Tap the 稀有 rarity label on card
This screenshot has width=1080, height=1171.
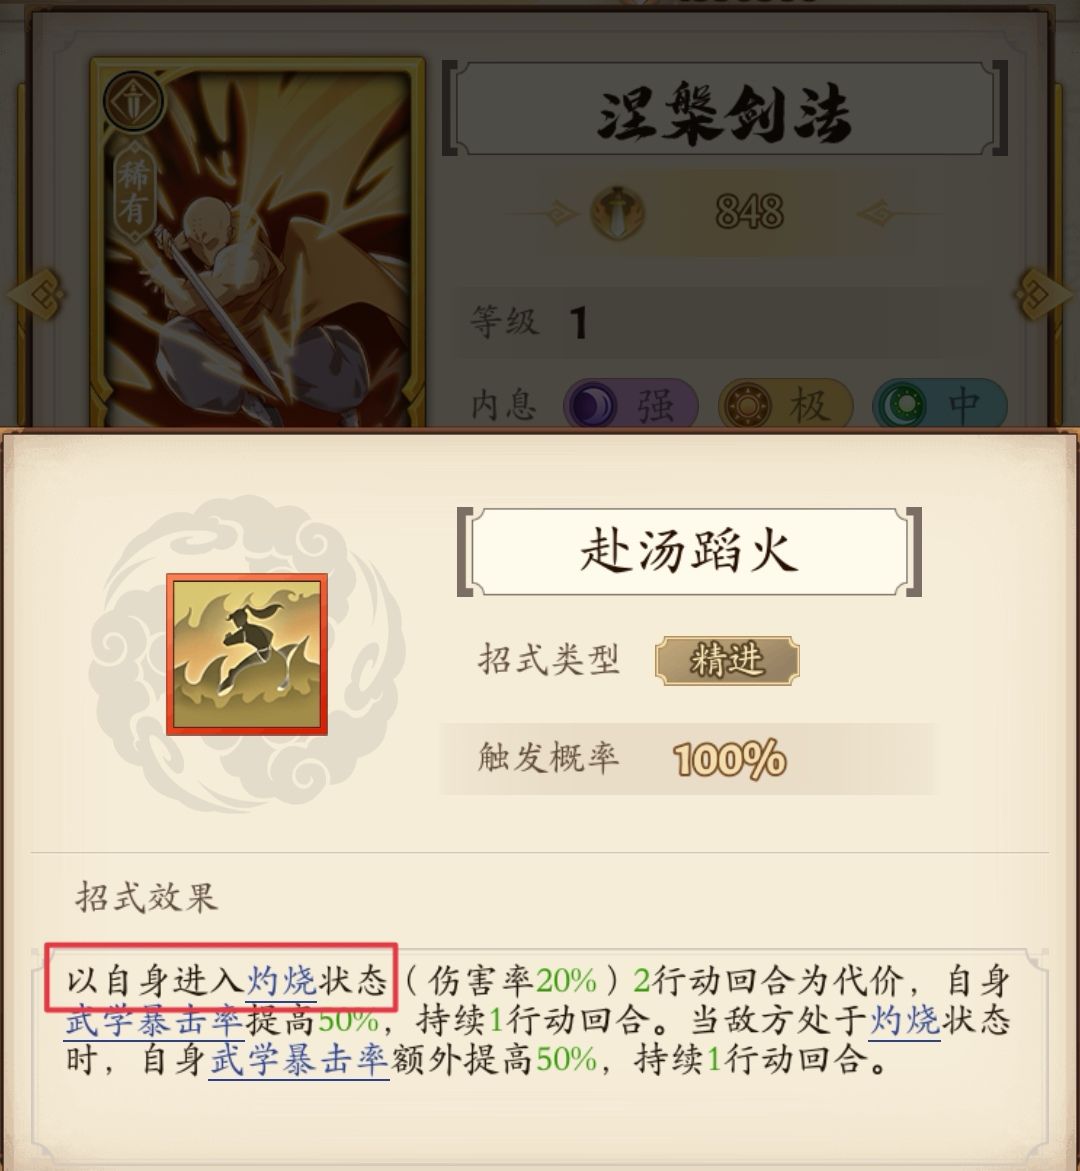pos(134,192)
